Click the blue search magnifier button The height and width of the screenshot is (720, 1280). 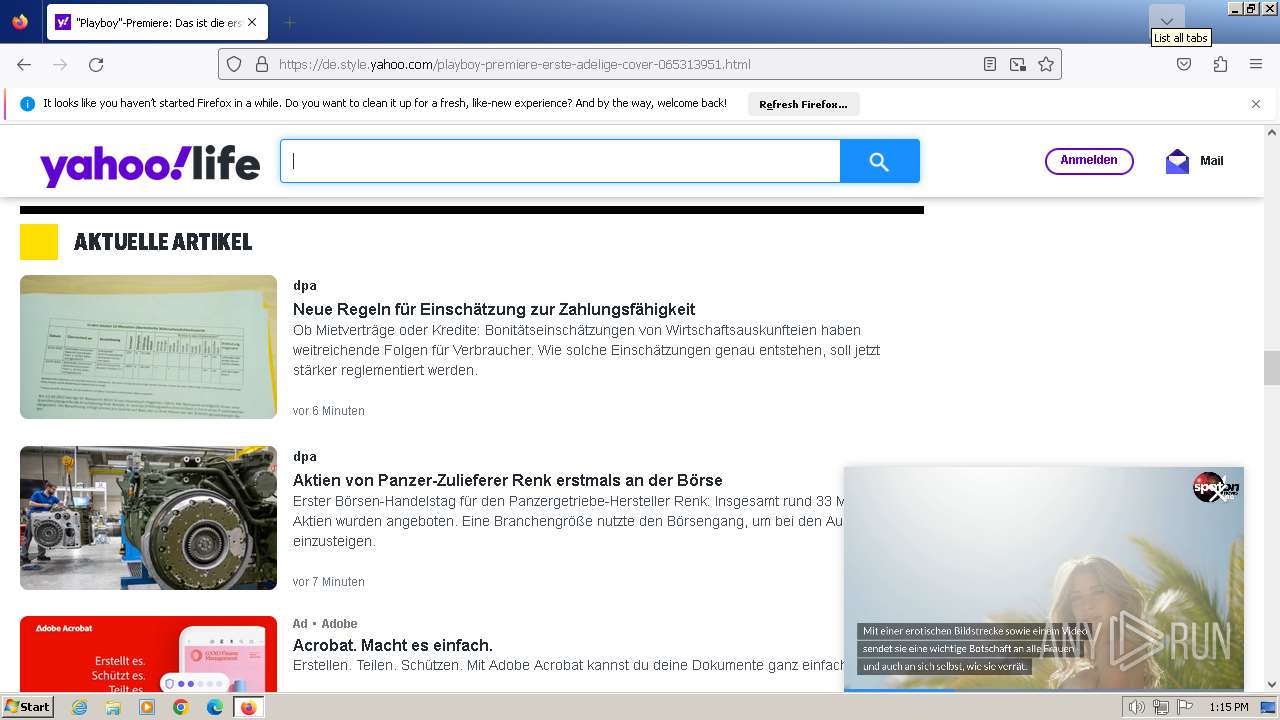pos(880,161)
